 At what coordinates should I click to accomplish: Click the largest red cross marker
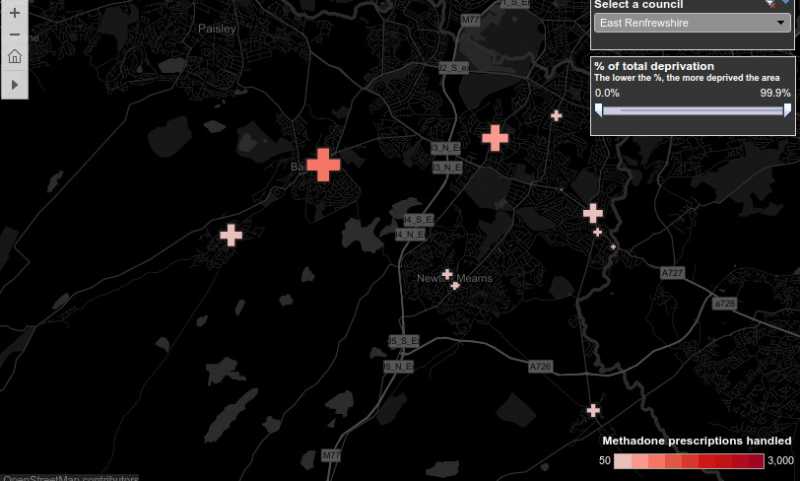(x=323, y=164)
